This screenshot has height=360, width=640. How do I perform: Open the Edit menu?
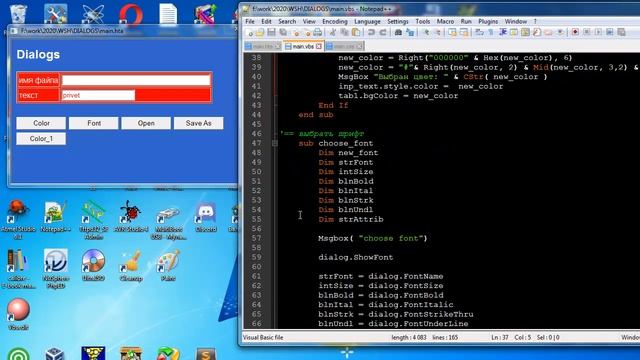pos(266,21)
